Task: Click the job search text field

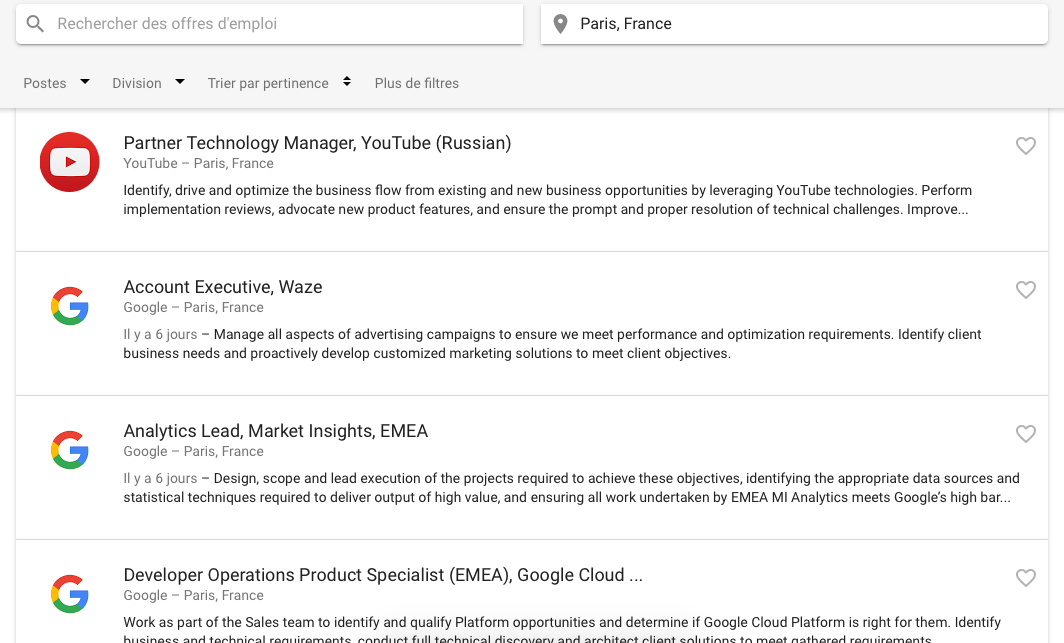Action: click(280, 23)
